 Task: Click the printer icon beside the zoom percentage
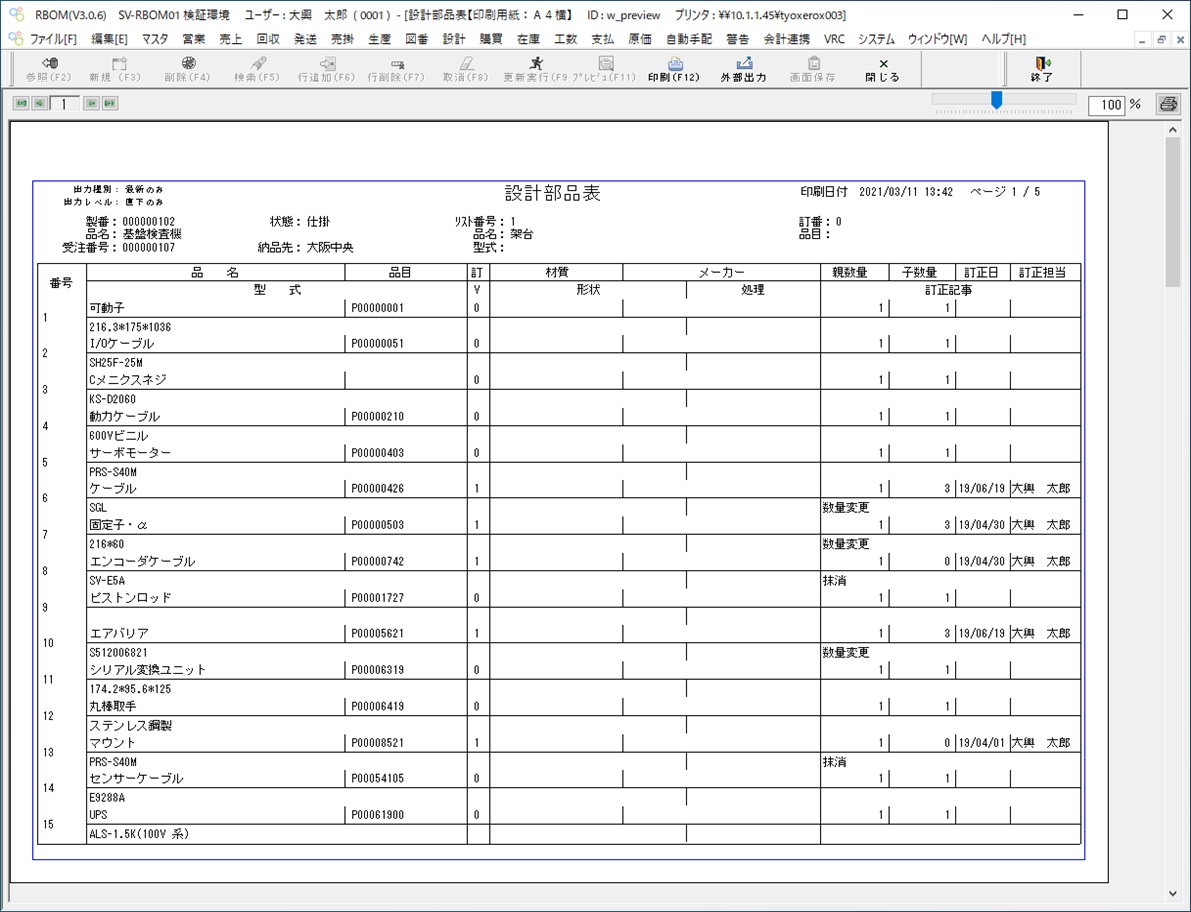pyautogui.click(x=1168, y=103)
